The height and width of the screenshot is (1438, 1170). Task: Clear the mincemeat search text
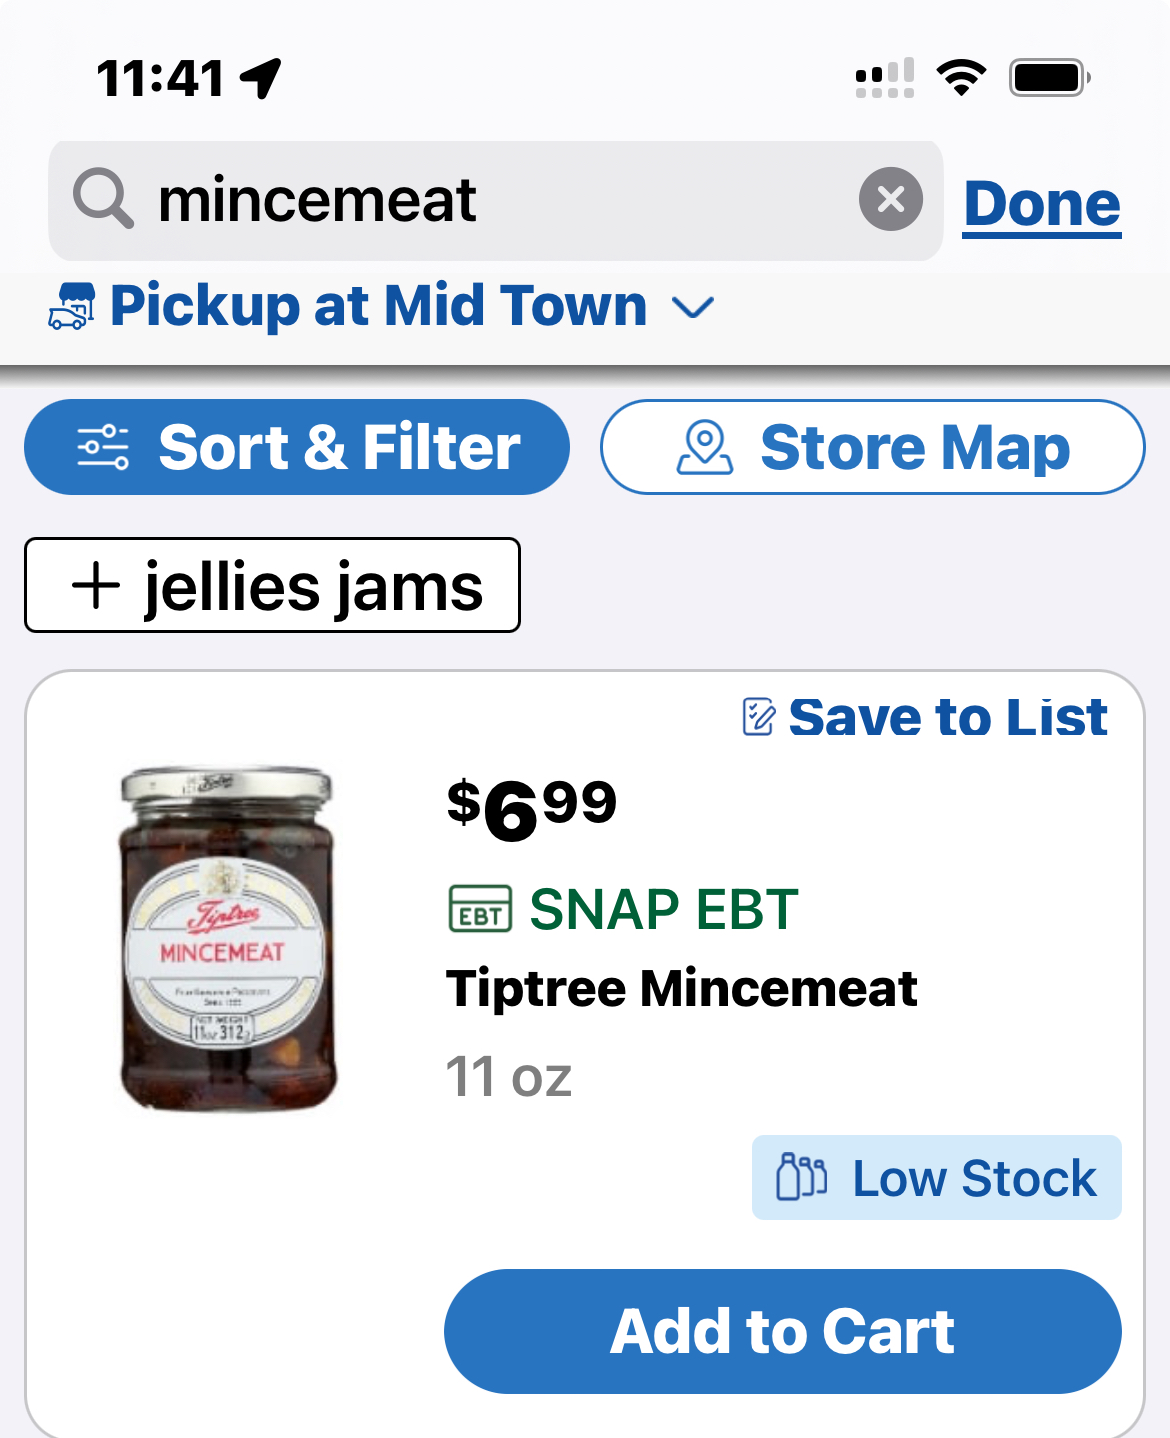click(x=890, y=200)
